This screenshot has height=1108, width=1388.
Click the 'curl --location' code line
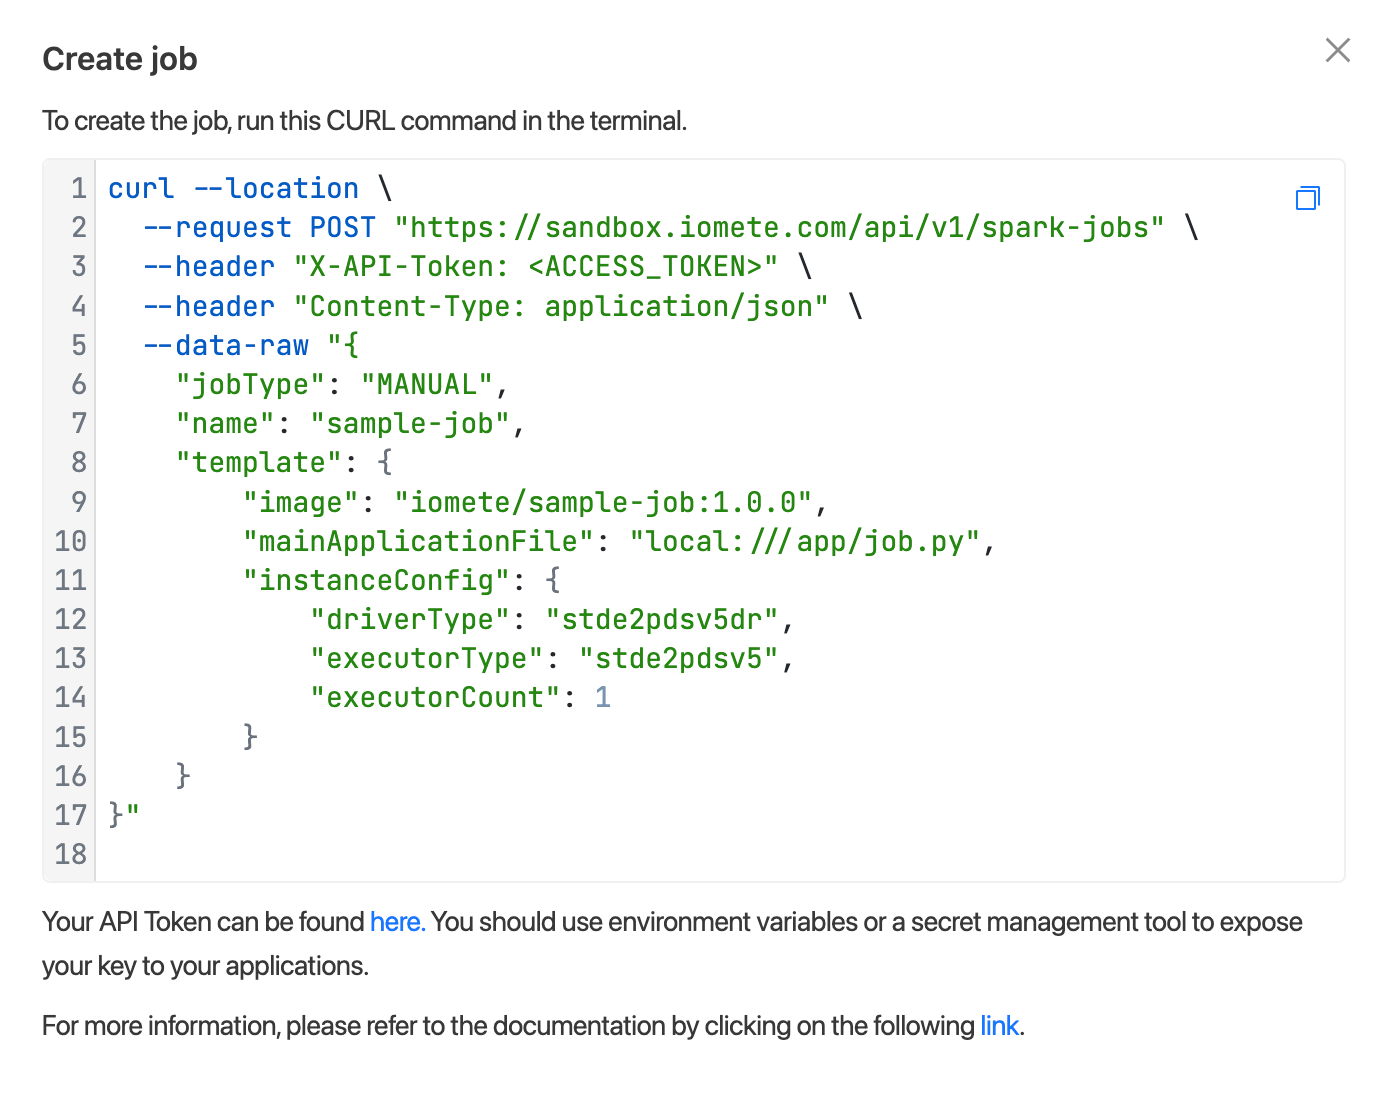point(250,189)
